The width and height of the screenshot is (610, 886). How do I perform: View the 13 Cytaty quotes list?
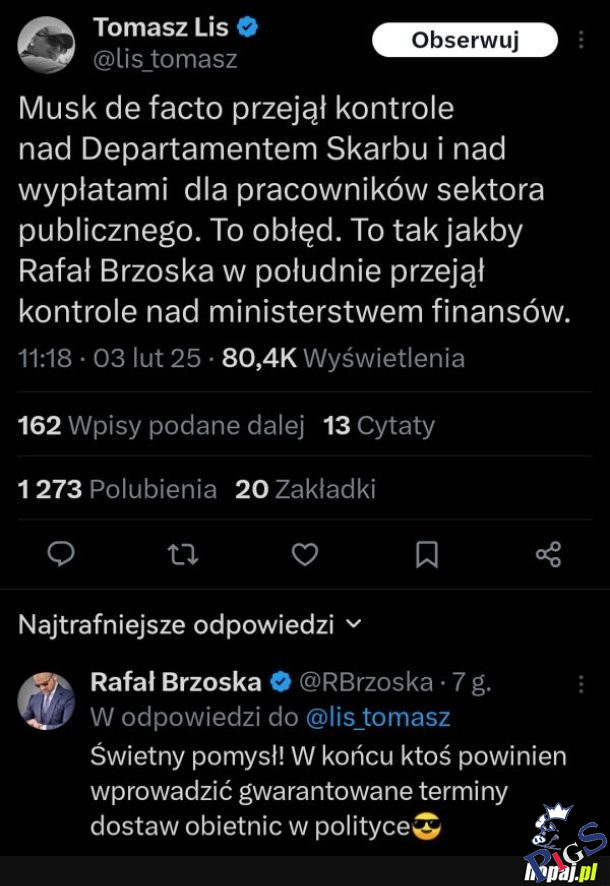click(x=379, y=426)
